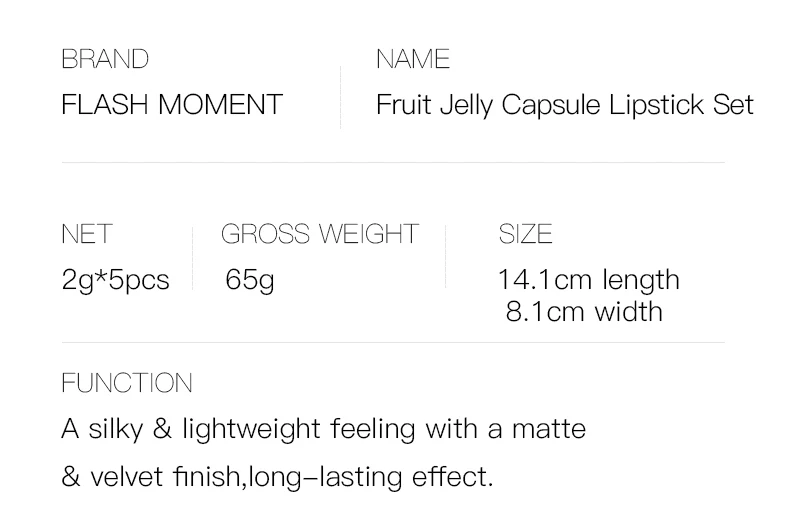The image size is (790, 529).
Task: Click the 'long-lasting effect' phrase
Action: pyautogui.click(x=370, y=476)
